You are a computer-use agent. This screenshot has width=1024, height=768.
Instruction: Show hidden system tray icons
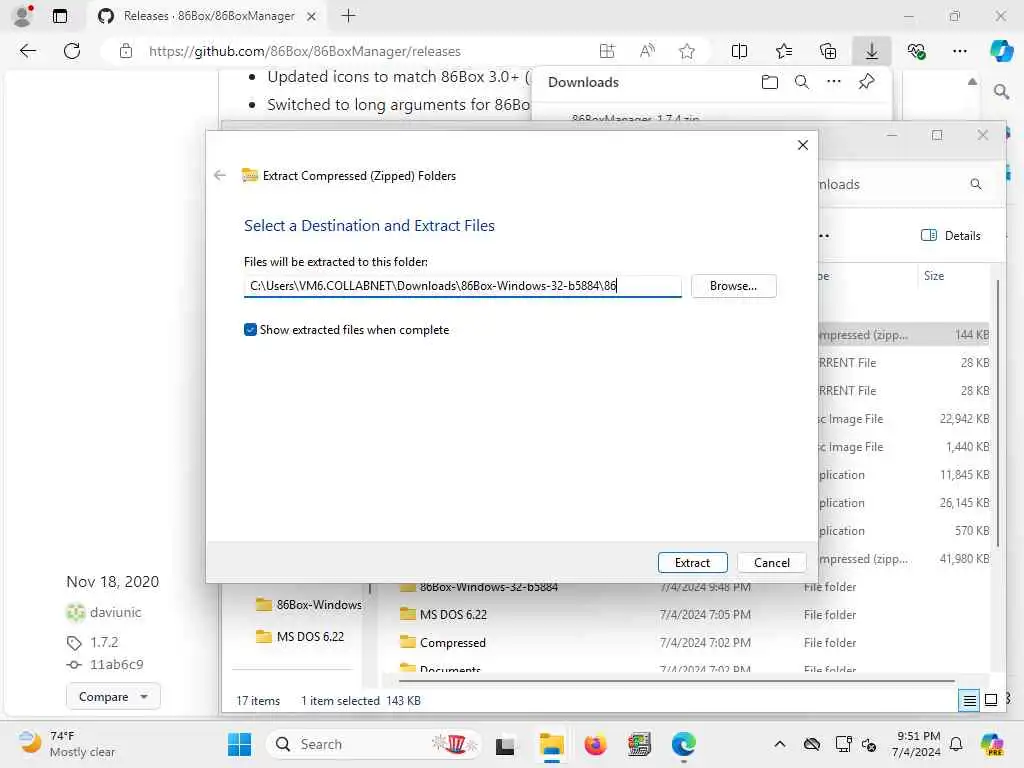780,744
